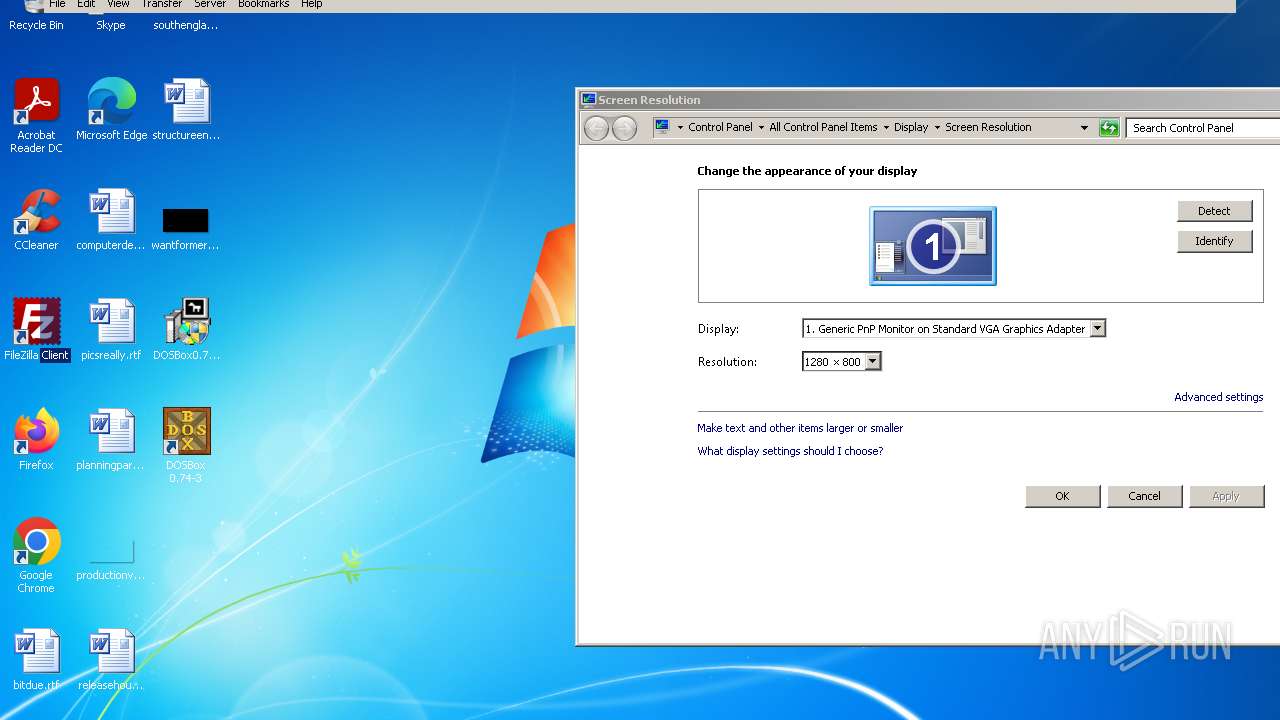This screenshot has width=1280, height=720.
Task: Open the Edit menu in the top menu bar
Action: tap(86, 4)
